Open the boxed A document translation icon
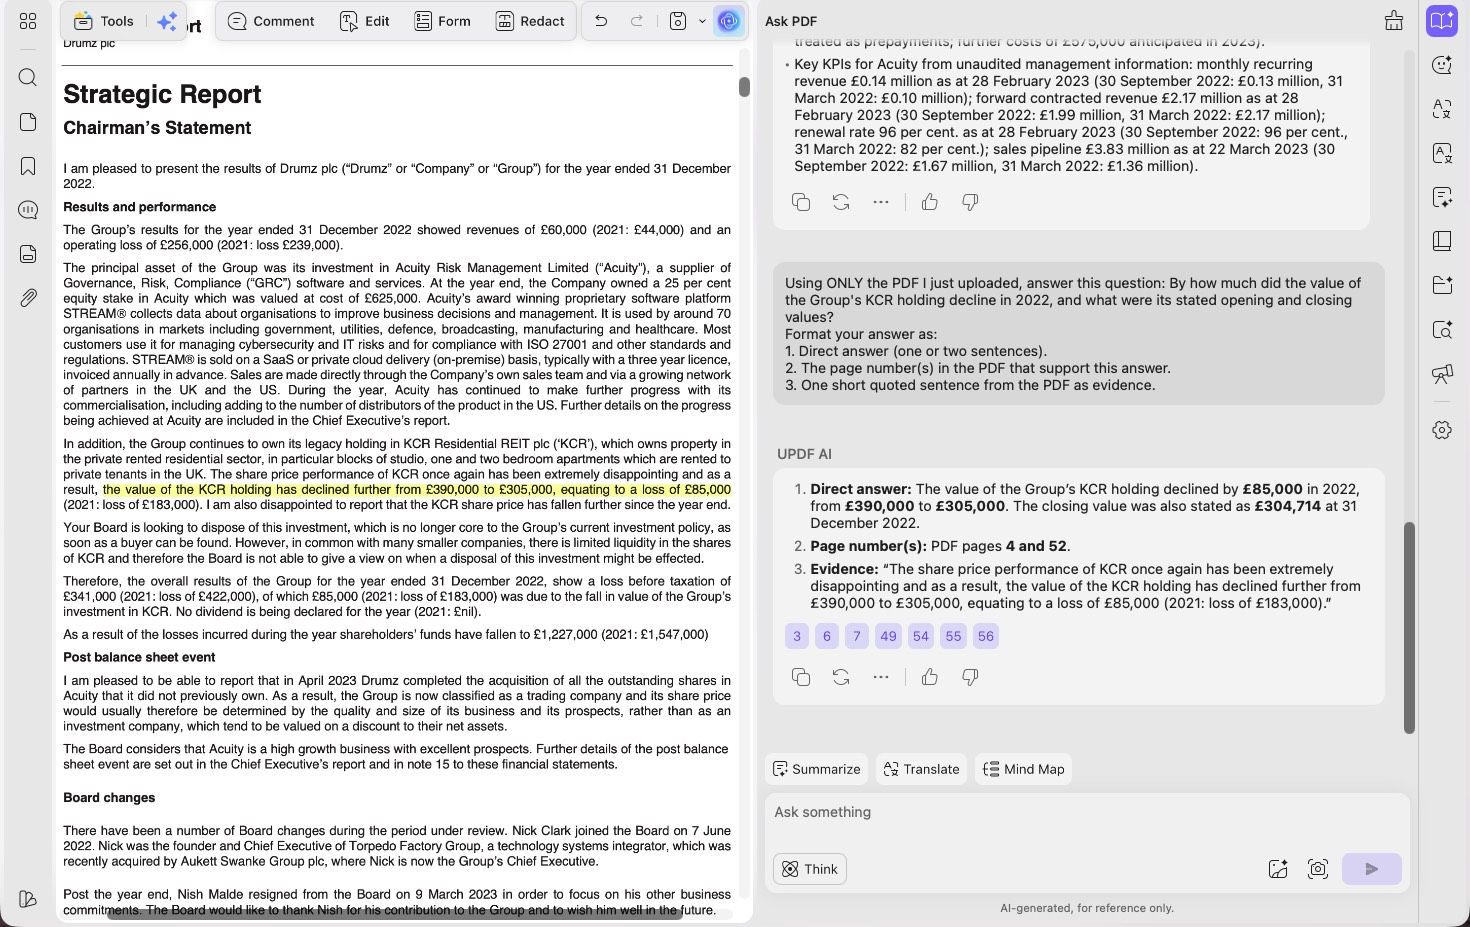The height and width of the screenshot is (927, 1470). click(1442, 153)
